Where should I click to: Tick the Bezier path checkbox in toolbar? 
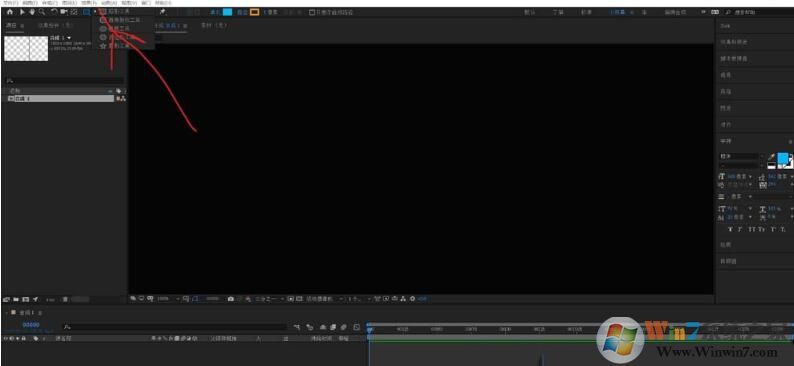(x=312, y=12)
